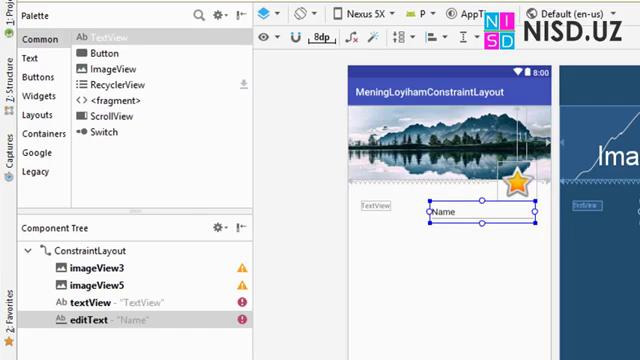Search the Palette with the magnifier icon

coord(199,16)
